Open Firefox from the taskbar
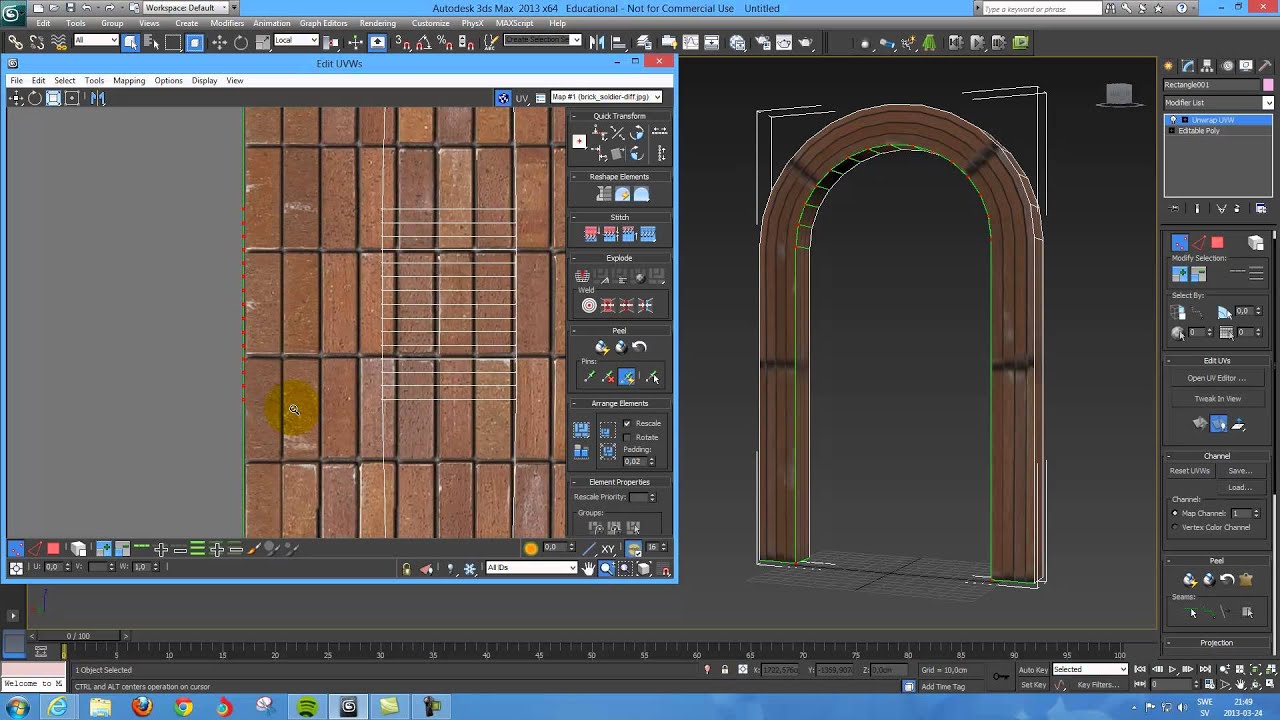The height and width of the screenshot is (720, 1280). click(x=142, y=707)
